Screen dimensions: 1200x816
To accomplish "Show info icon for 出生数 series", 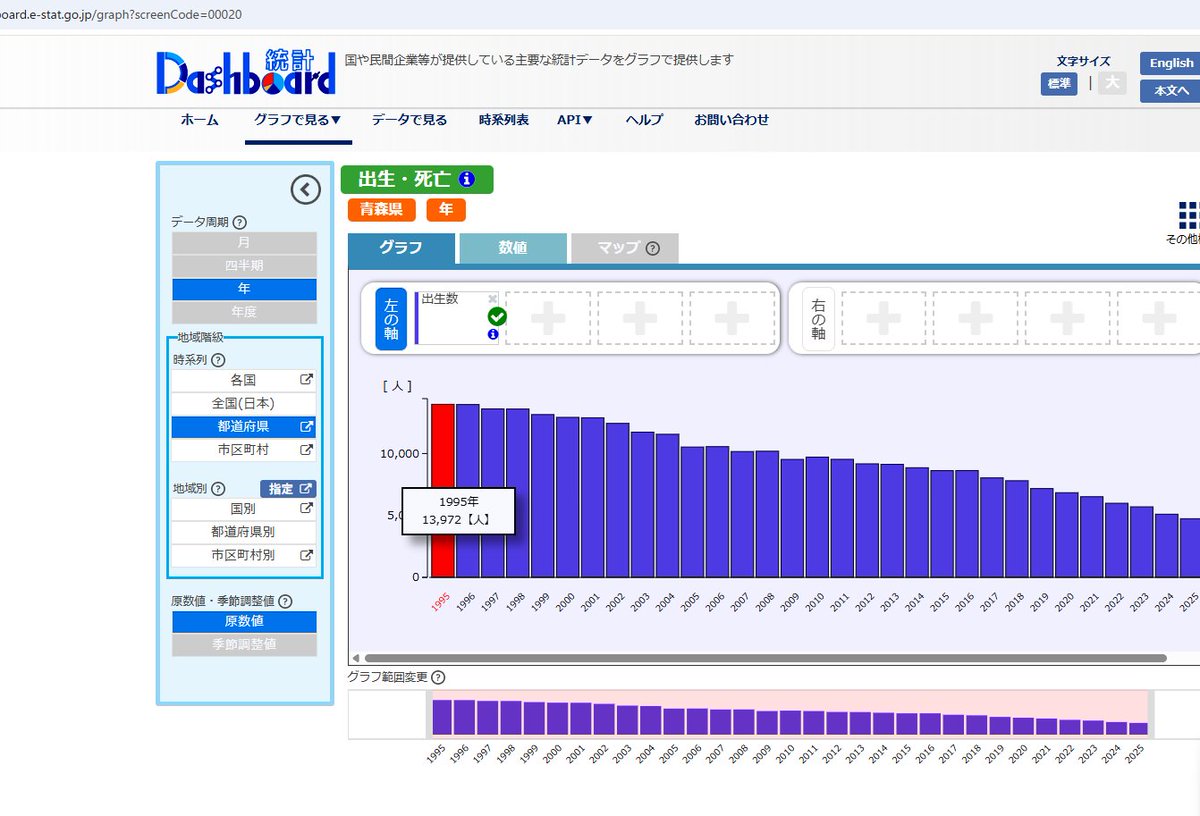I will pos(493,335).
